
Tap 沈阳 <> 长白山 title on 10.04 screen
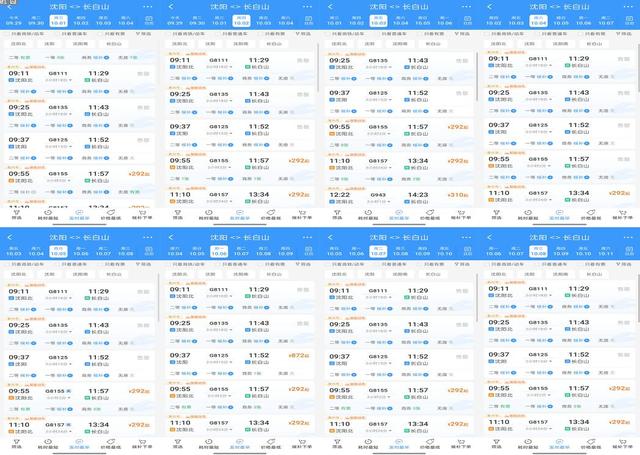coord(559,7)
